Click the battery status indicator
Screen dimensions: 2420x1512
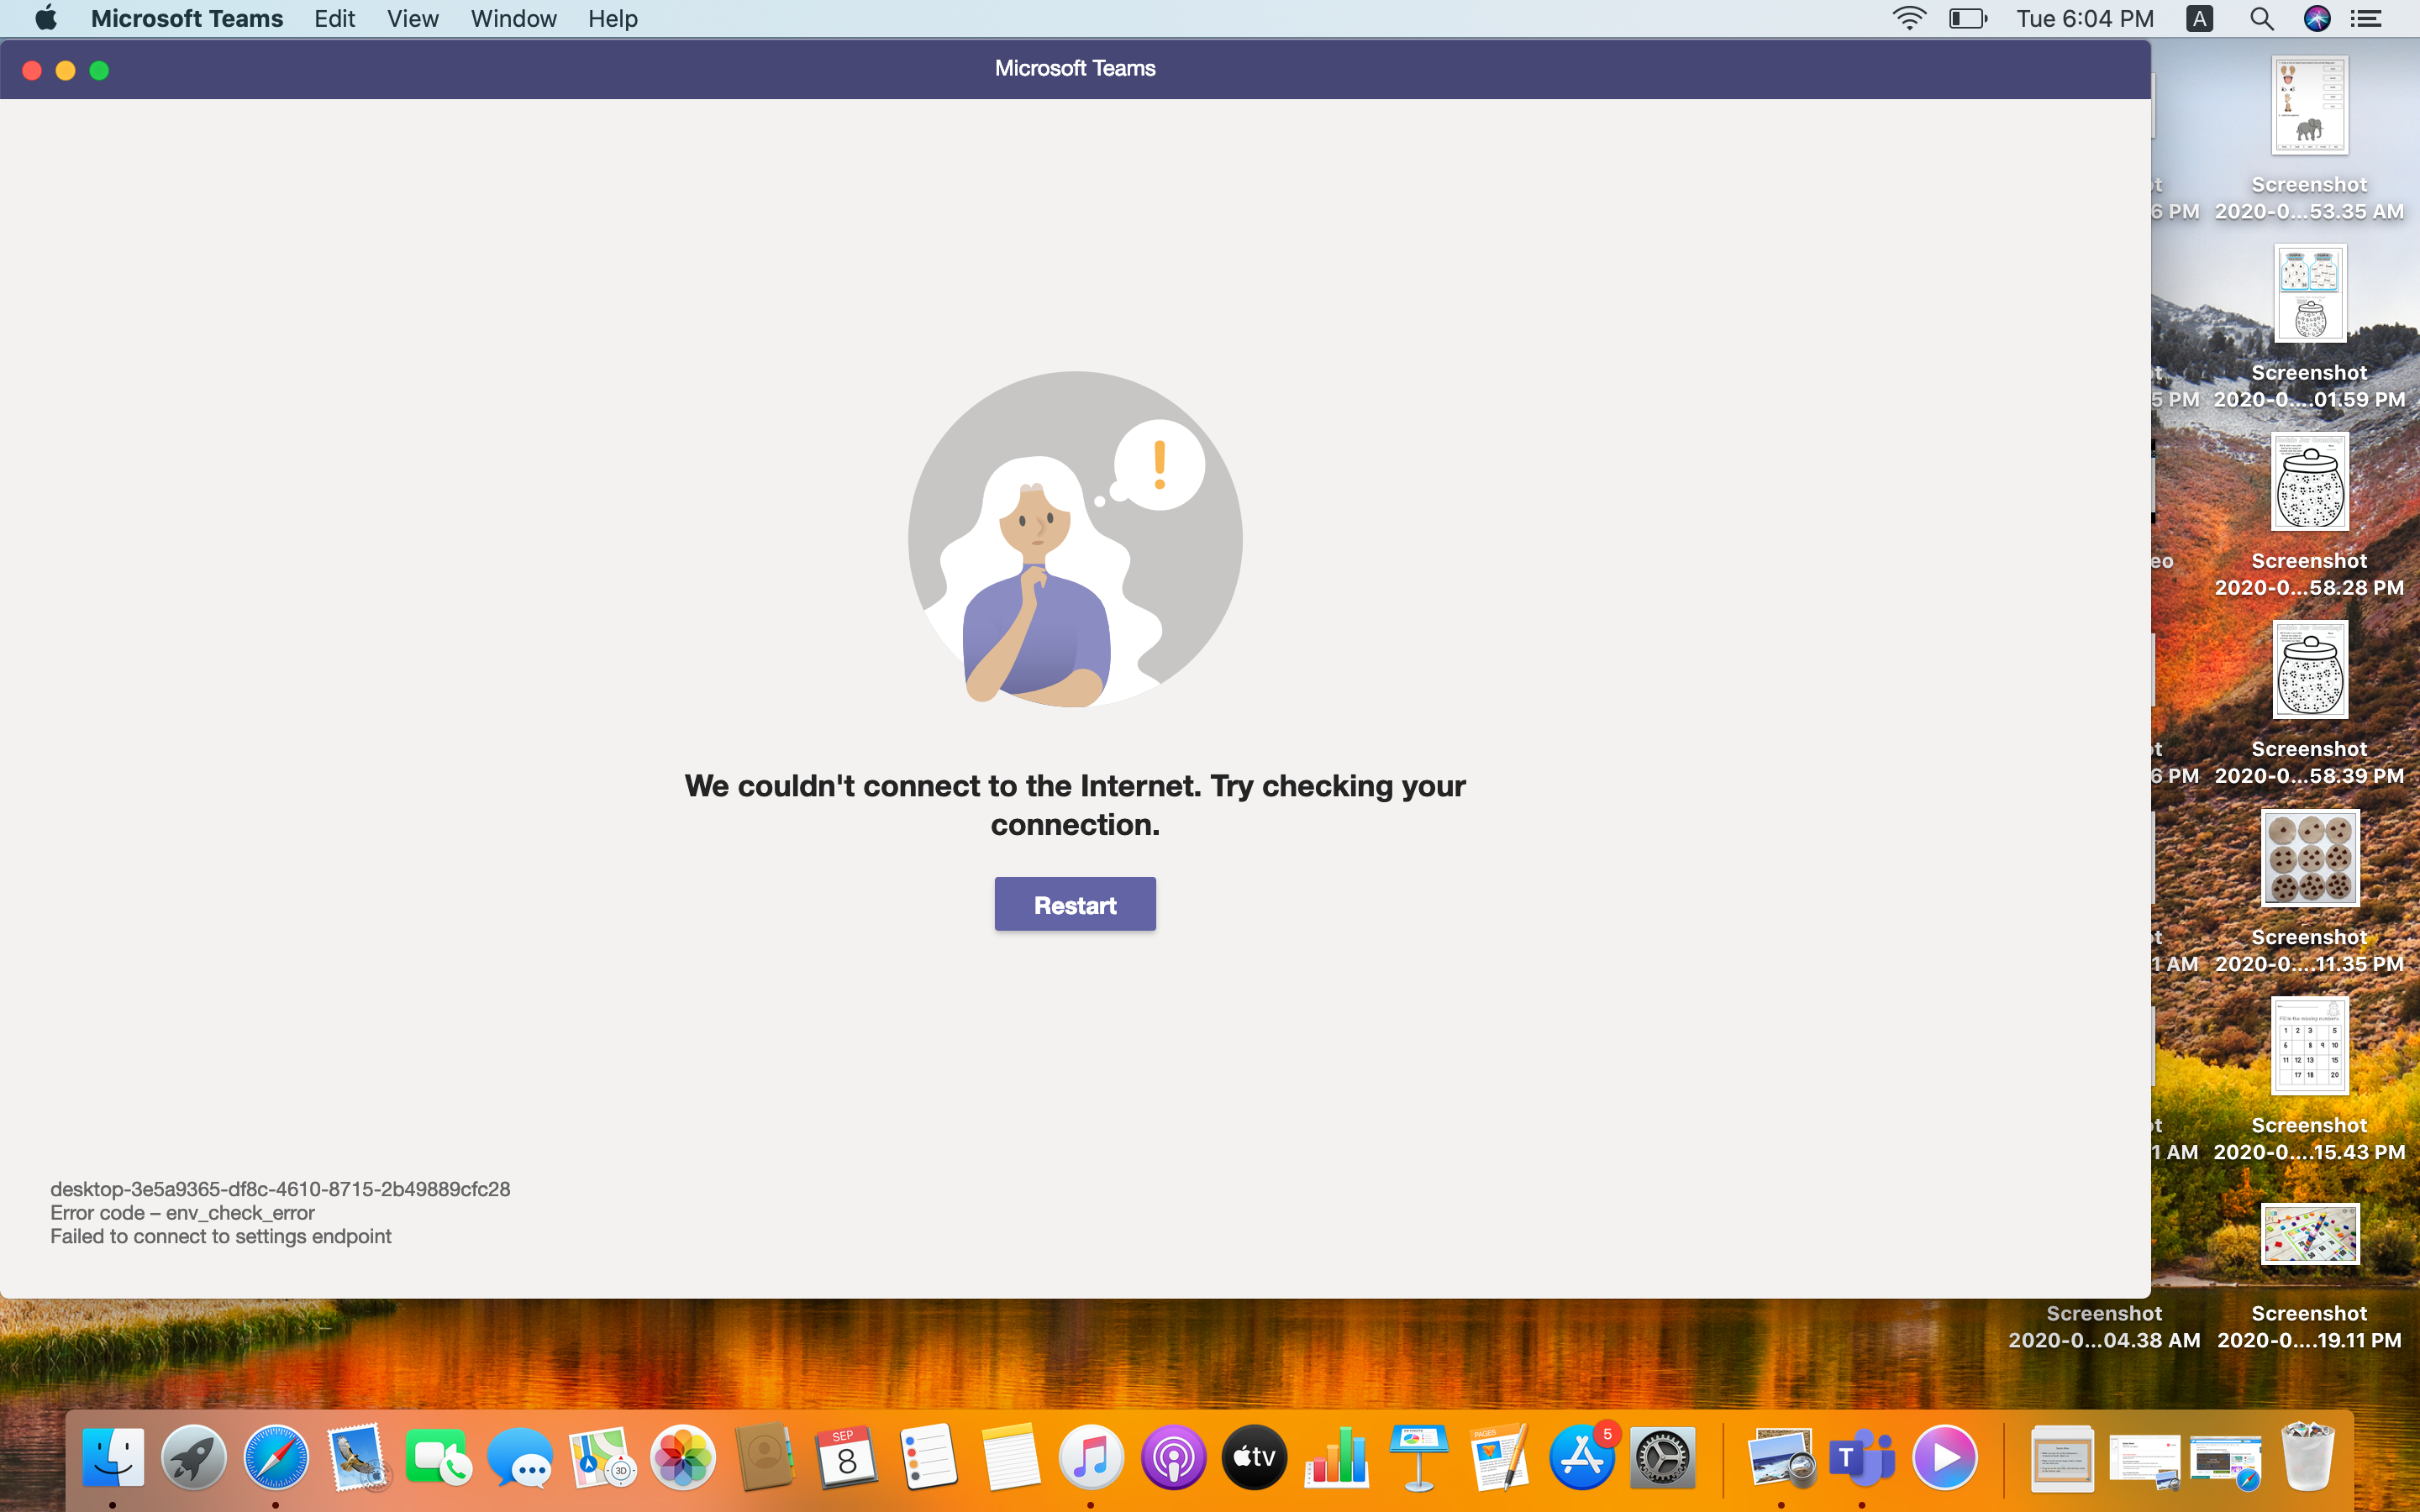[1967, 19]
